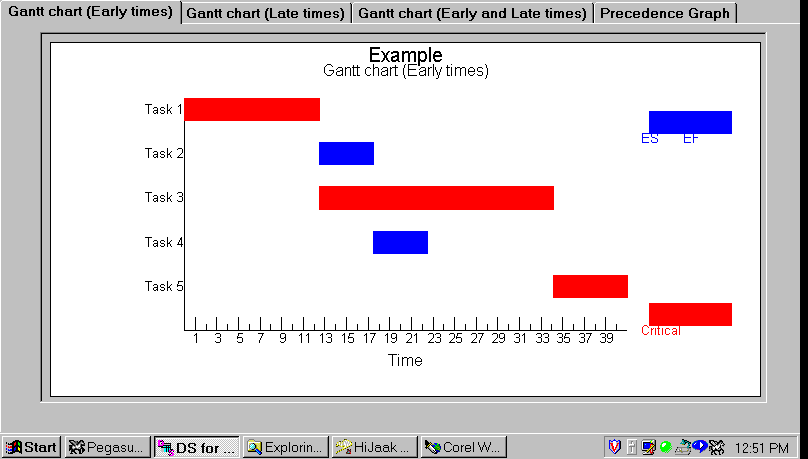Switch to the Exploring taskbar window
808x459 pixels.
tap(285, 447)
